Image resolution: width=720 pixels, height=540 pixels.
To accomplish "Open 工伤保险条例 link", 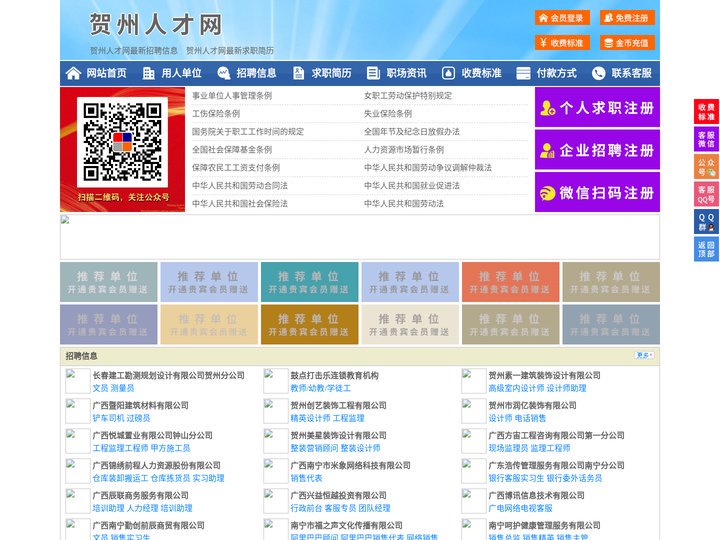I will pyautogui.click(x=216, y=113).
